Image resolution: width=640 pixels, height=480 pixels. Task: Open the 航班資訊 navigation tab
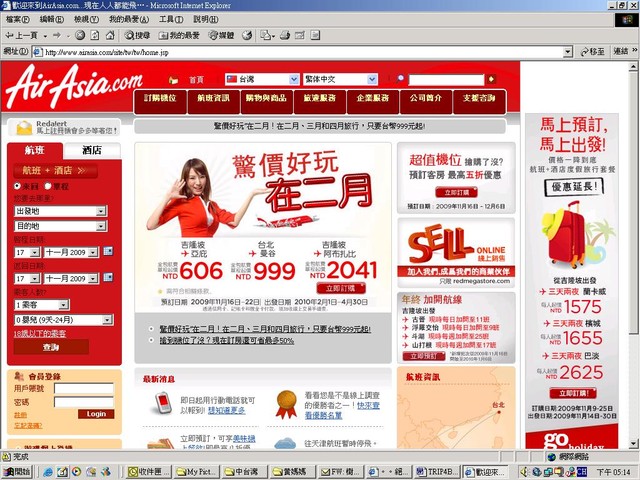pos(213,100)
